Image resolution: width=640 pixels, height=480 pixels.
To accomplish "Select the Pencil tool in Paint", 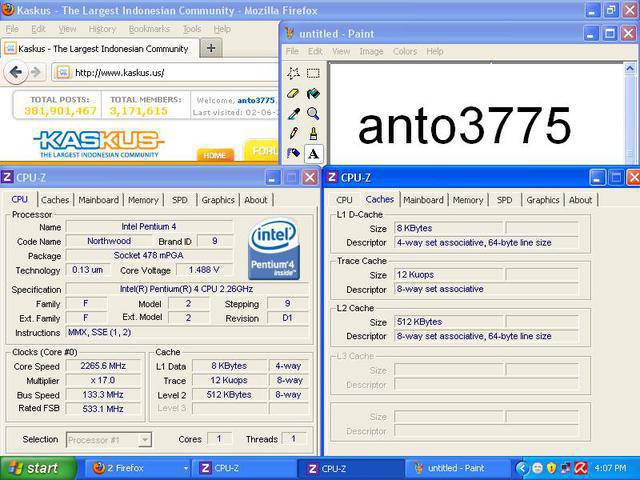I will 293,133.
